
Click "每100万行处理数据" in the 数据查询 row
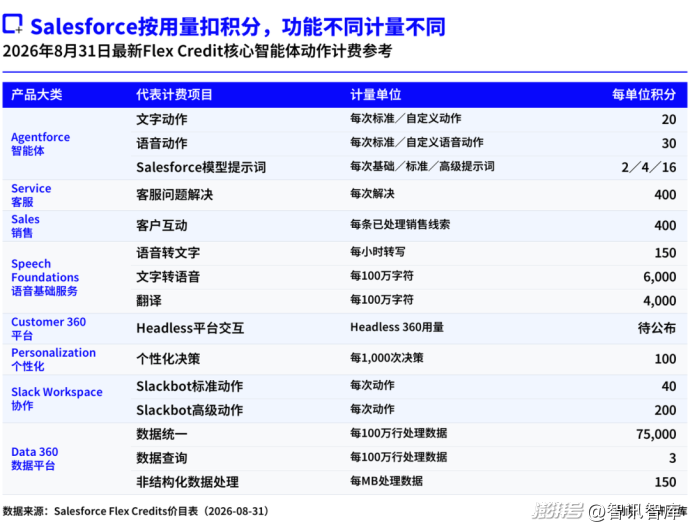(x=399, y=457)
